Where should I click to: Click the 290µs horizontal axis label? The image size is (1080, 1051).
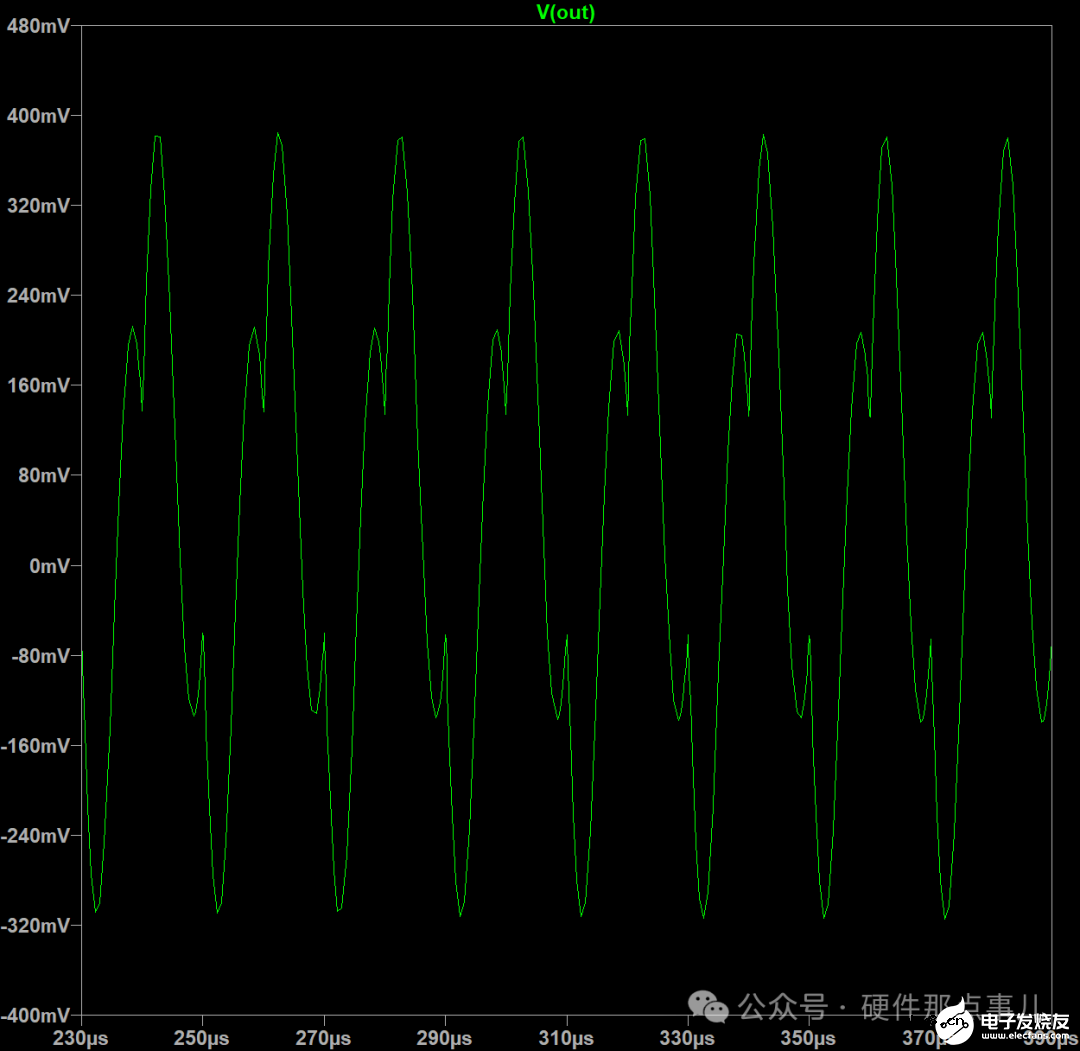(445, 1038)
